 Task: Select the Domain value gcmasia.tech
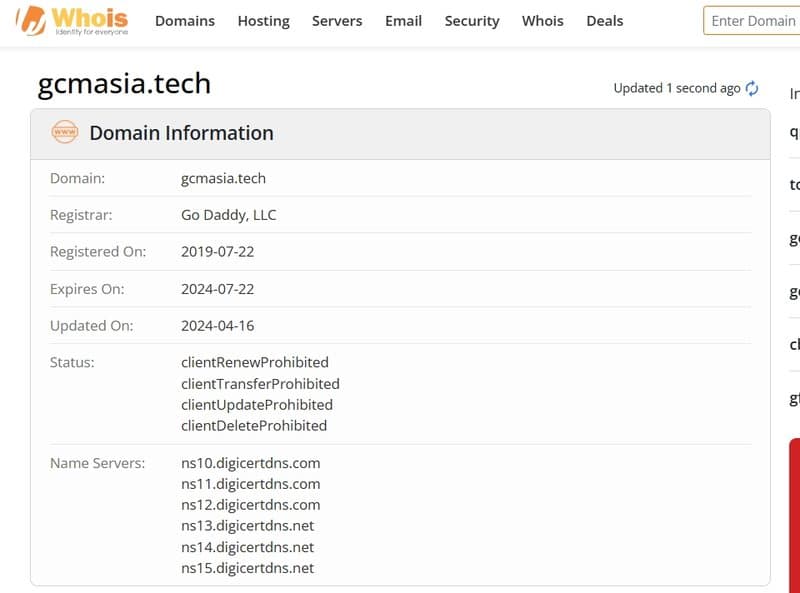(223, 178)
